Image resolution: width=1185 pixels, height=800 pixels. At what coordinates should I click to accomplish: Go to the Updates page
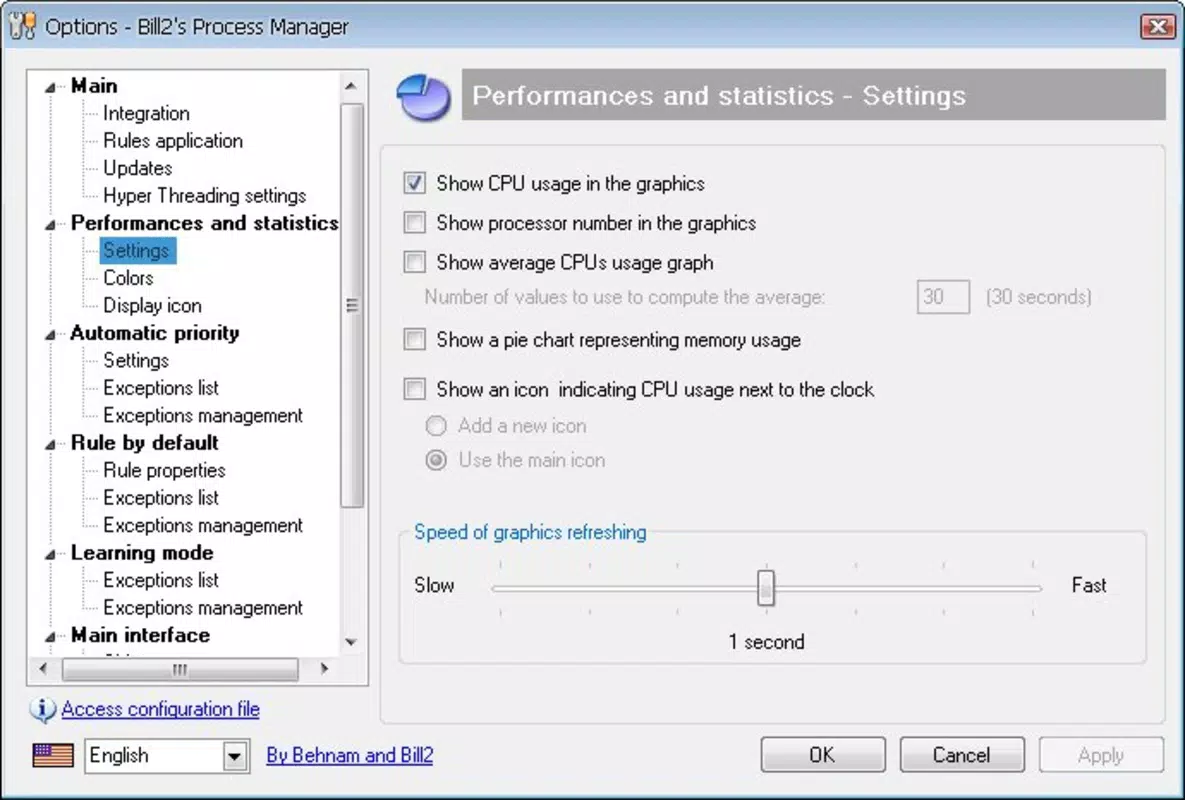(x=138, y=168)
